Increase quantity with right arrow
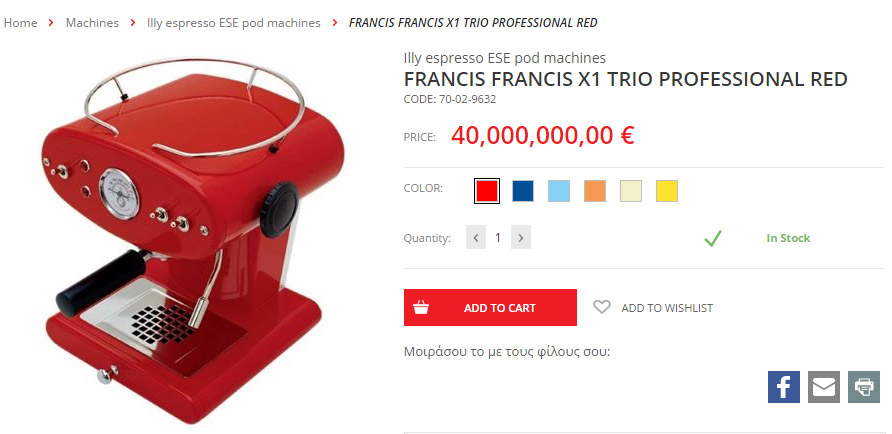892x434 pixels. [521, 237]
